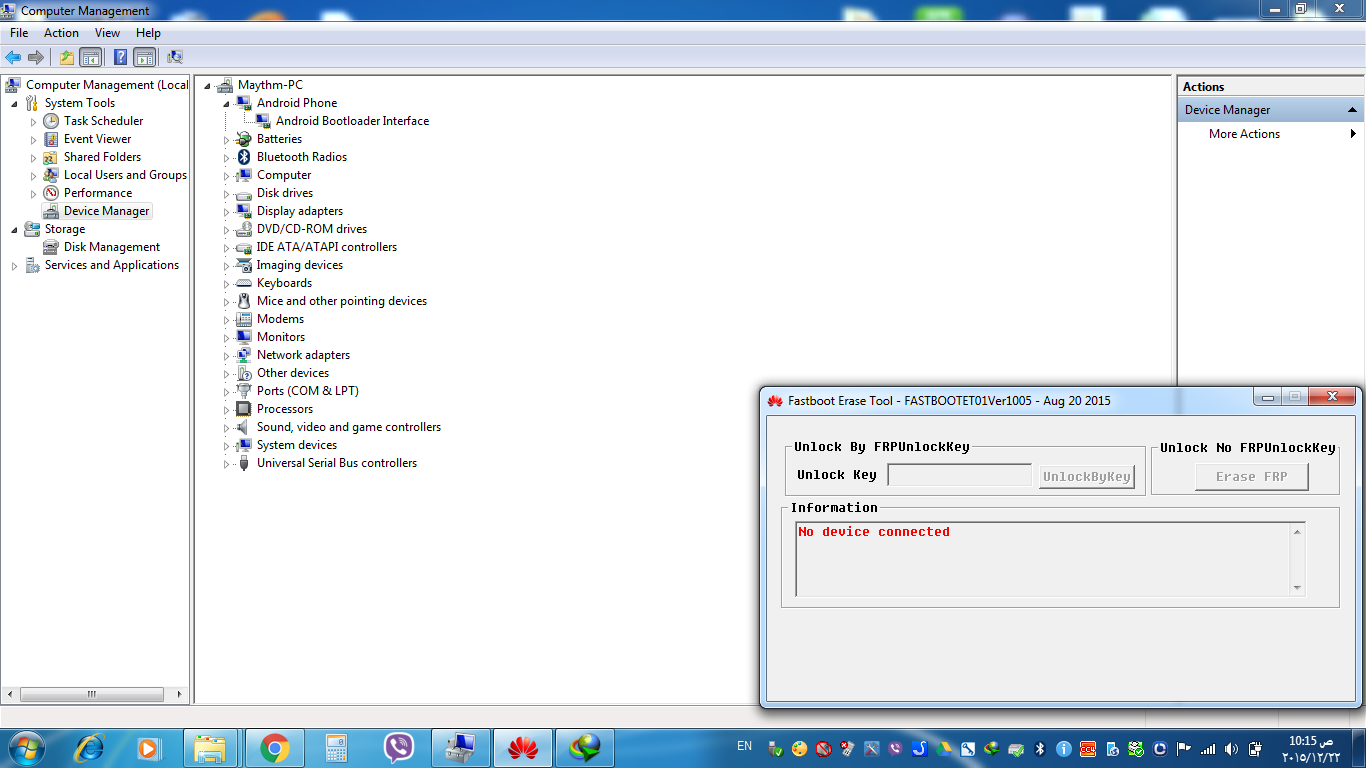Click the EN language indicator on taskbar
The image size is (1366, 768).
click(744, 746)
